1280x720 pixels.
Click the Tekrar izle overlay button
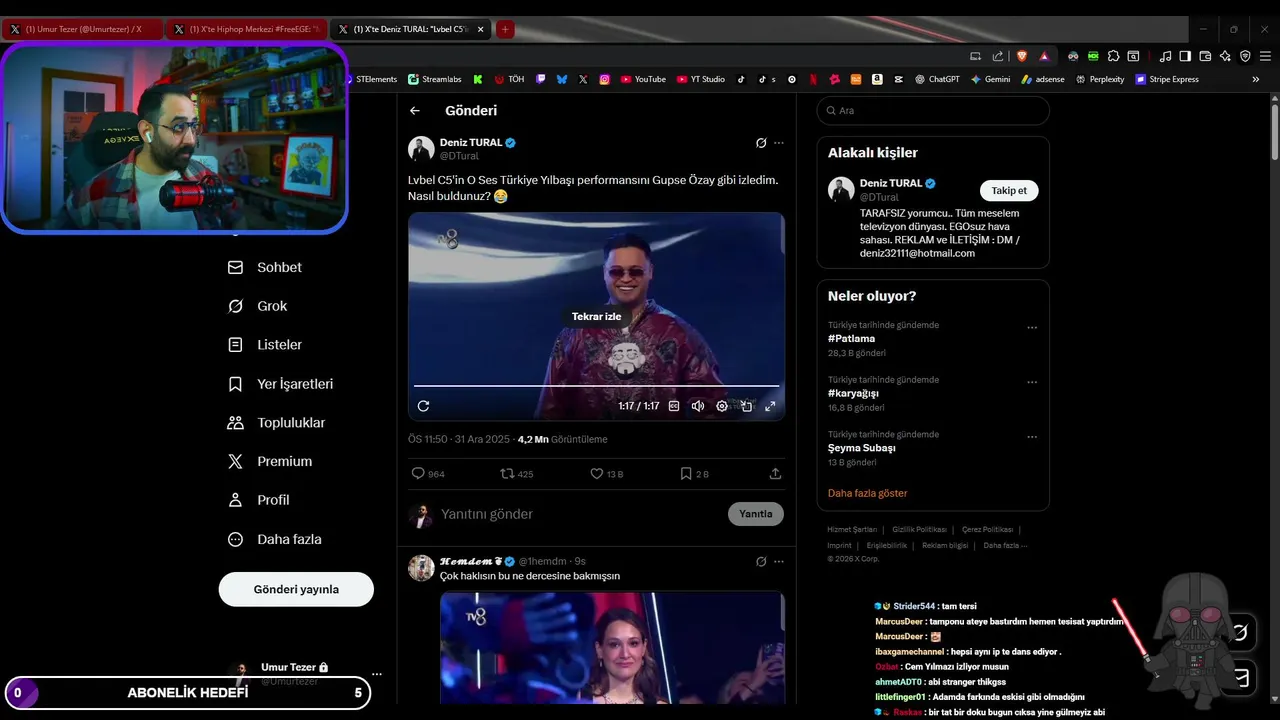pyautogui.click(x=596, y=316)
